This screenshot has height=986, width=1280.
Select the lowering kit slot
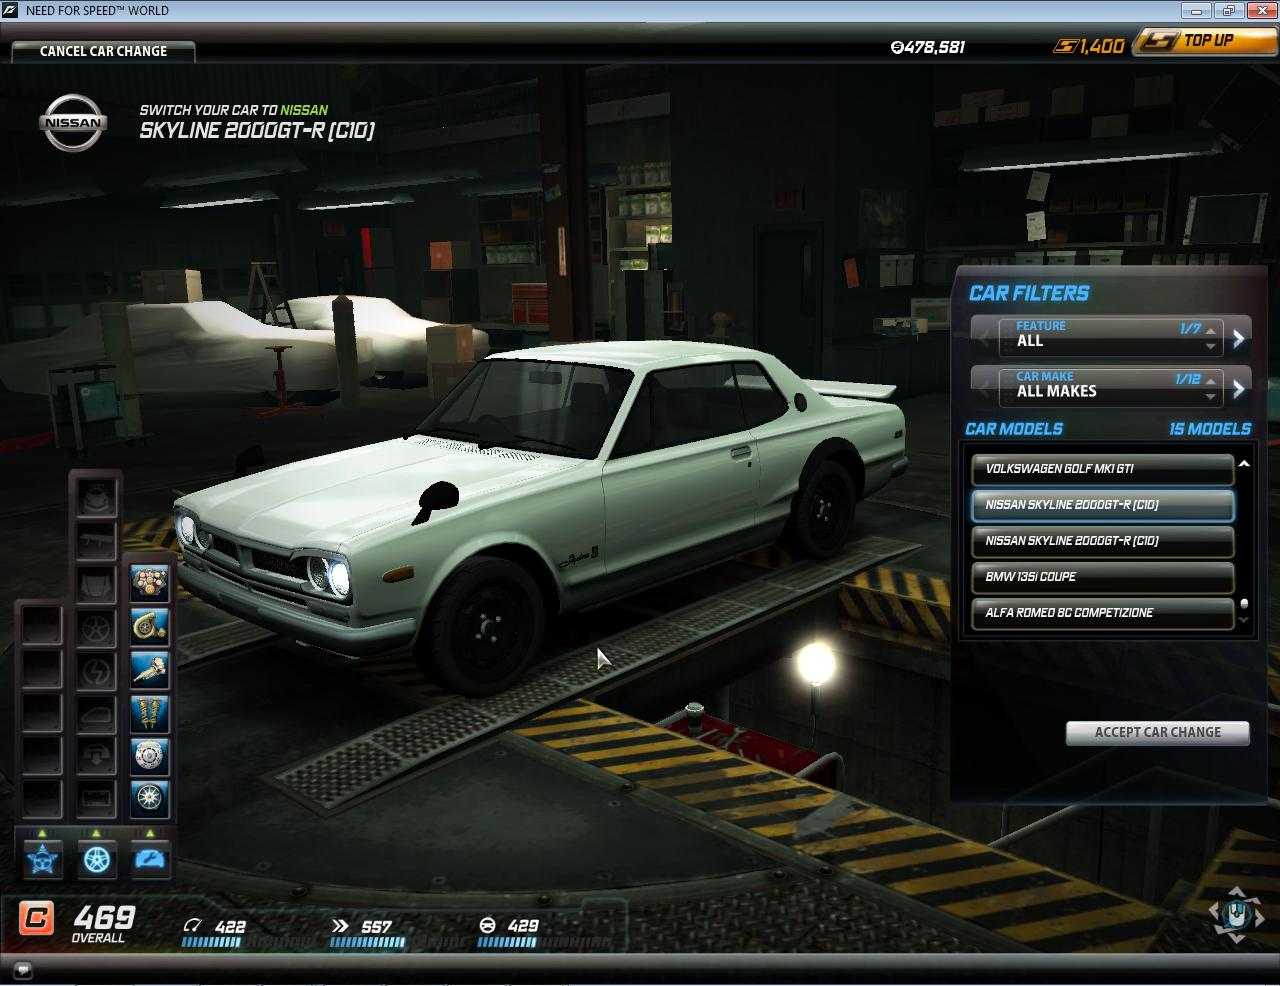tap(97, 757)
